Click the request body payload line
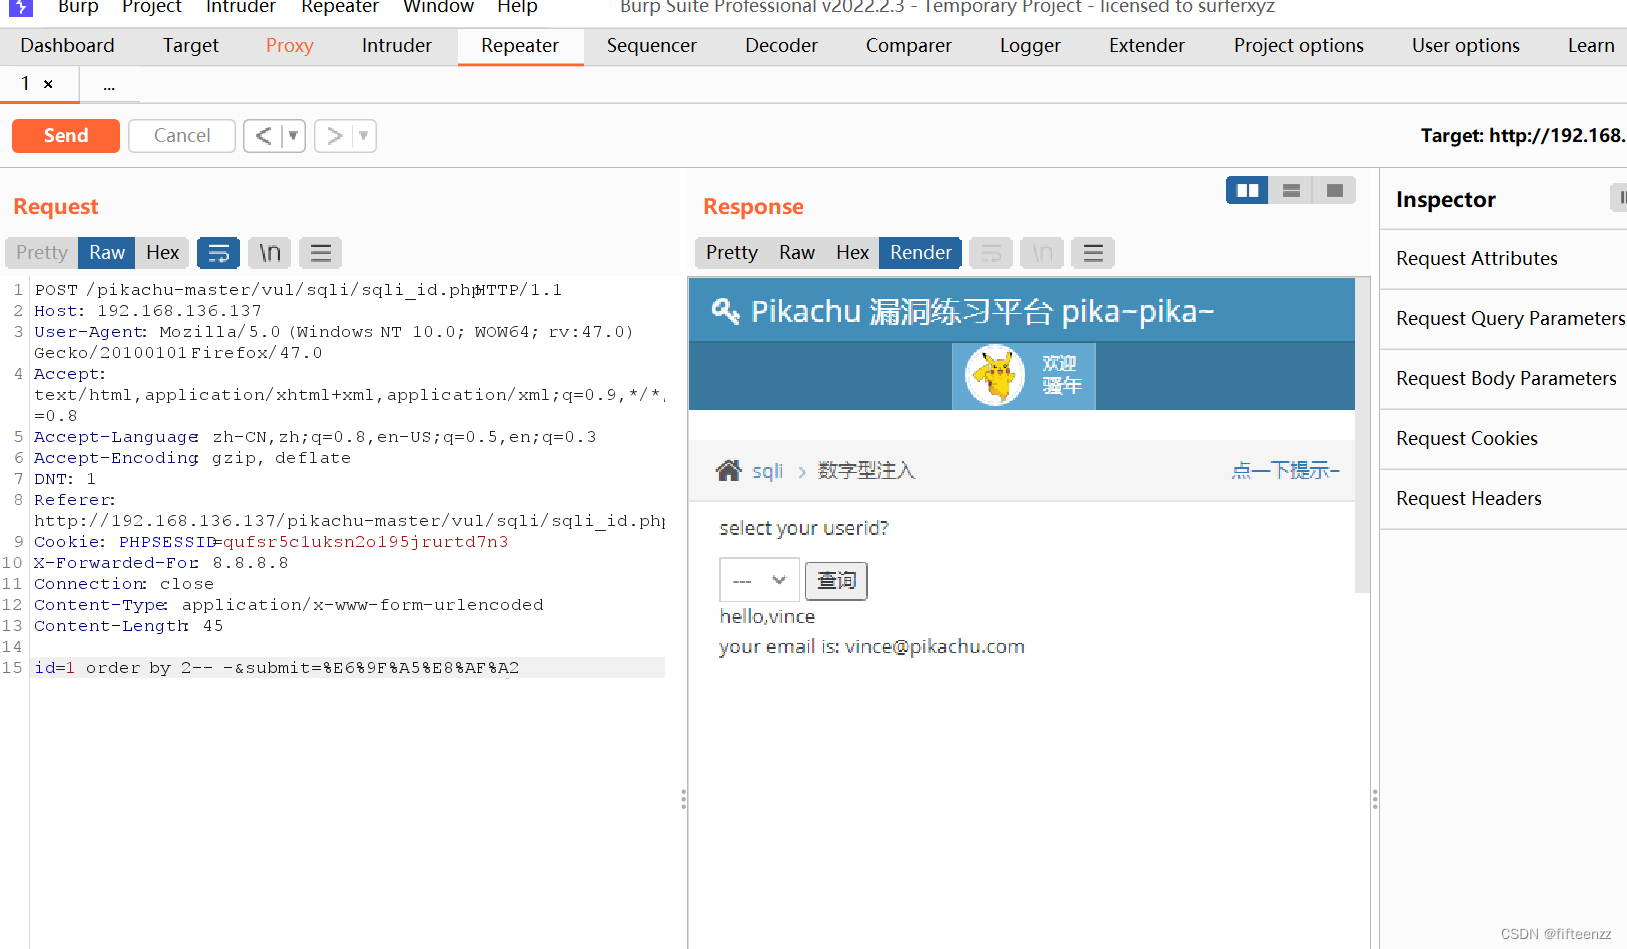Screen dimensions: 1627x949 347,668
